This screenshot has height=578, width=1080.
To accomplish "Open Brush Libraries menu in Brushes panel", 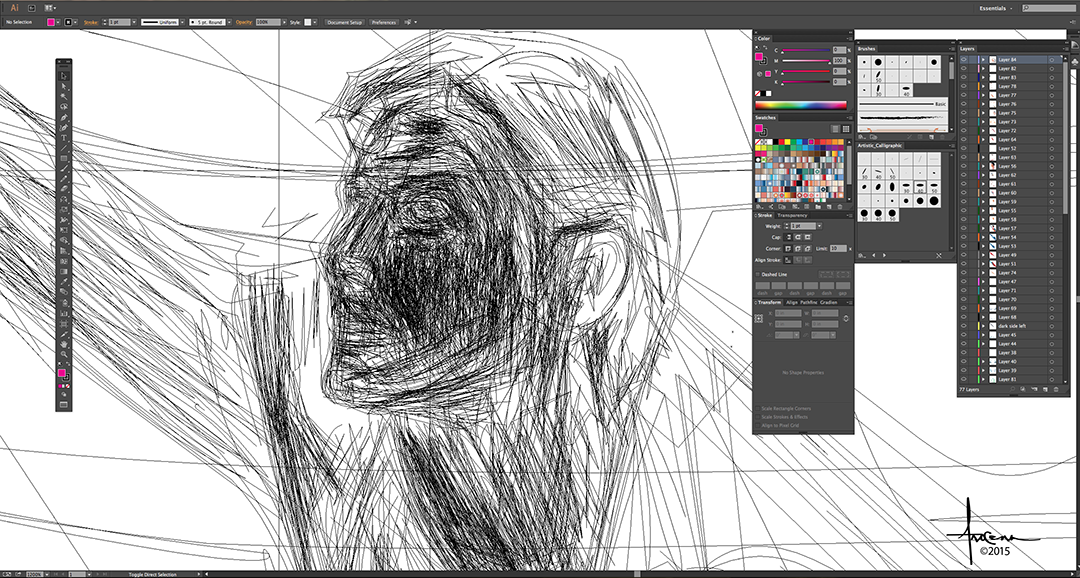I will coord(862,137).
